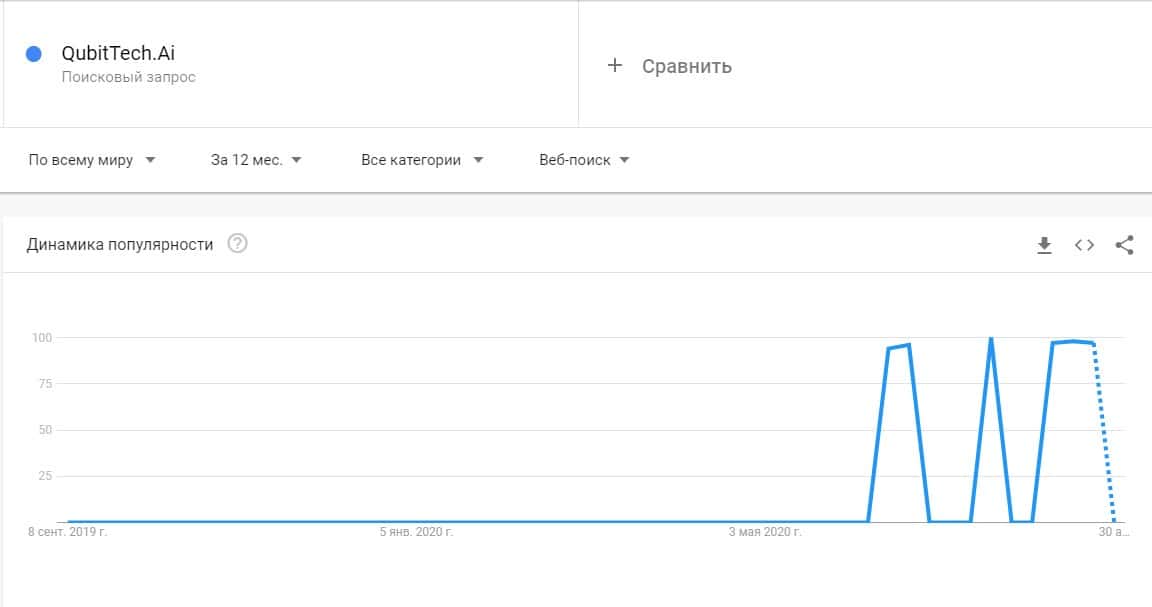Image resolution: width=1152 pixels, height=607 pixels.
Task: Click the 8 сент. 2019 г. axis label
Action: 67,533
